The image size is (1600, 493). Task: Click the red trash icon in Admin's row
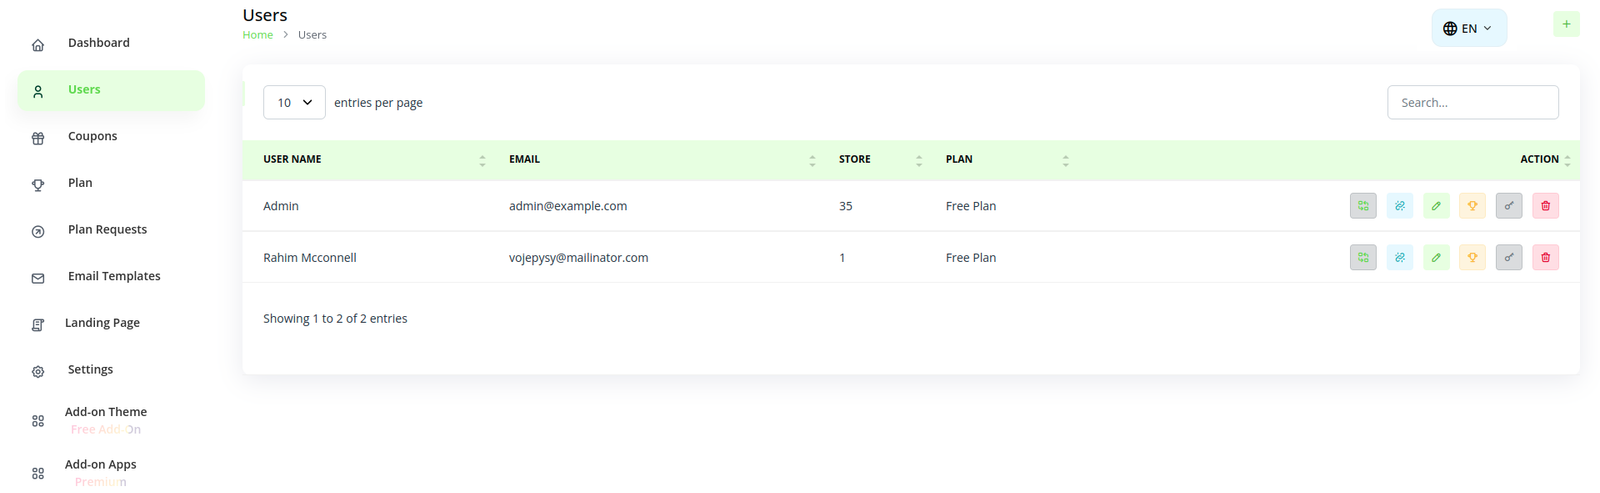pyautogui.click(x=1545, y=206)
